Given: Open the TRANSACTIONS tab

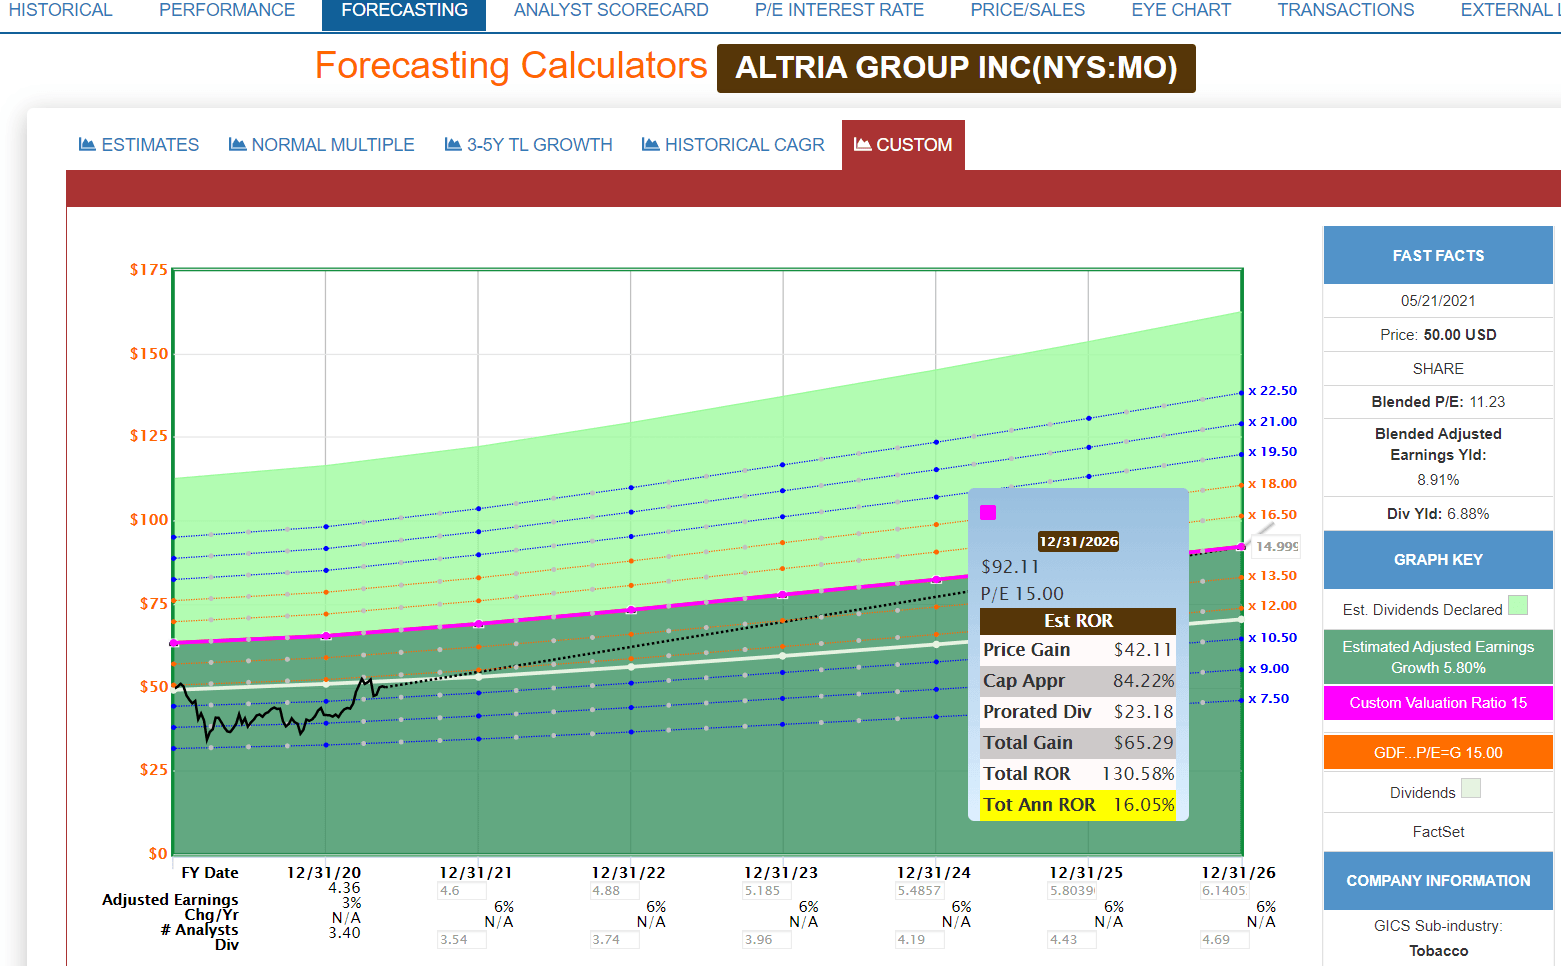Looking at the screenshot, I should pos(1345,10).
